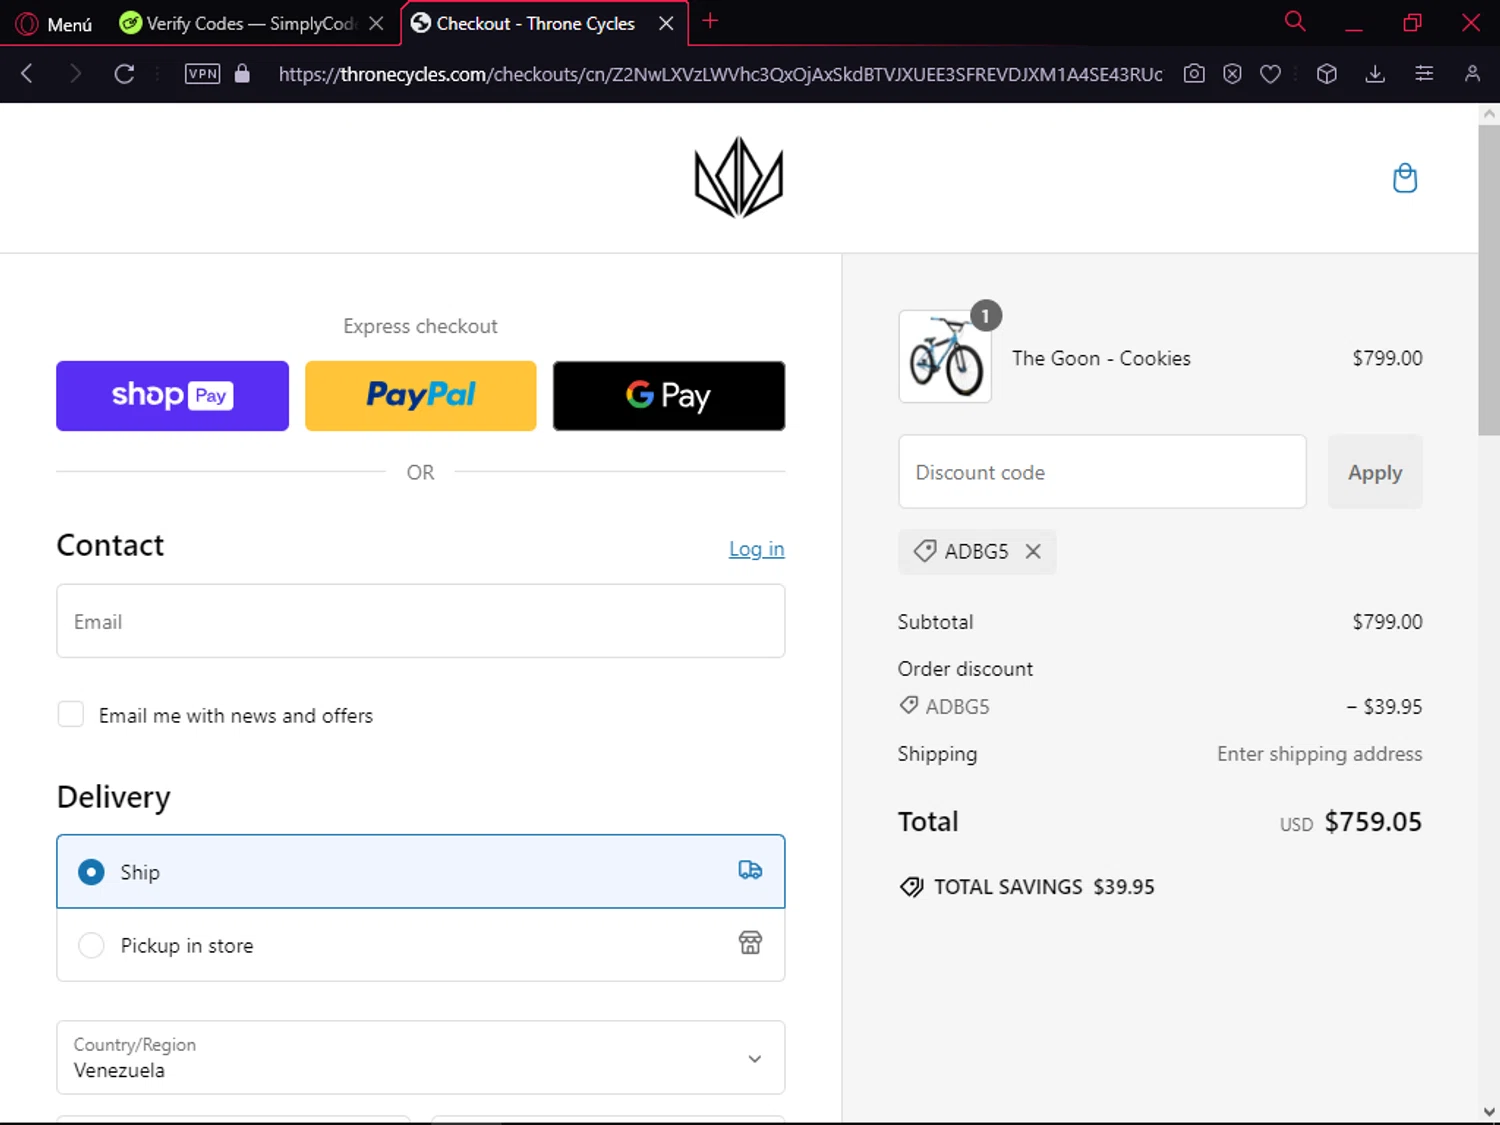
Task: Reload the current page
Action: [124, 73]
